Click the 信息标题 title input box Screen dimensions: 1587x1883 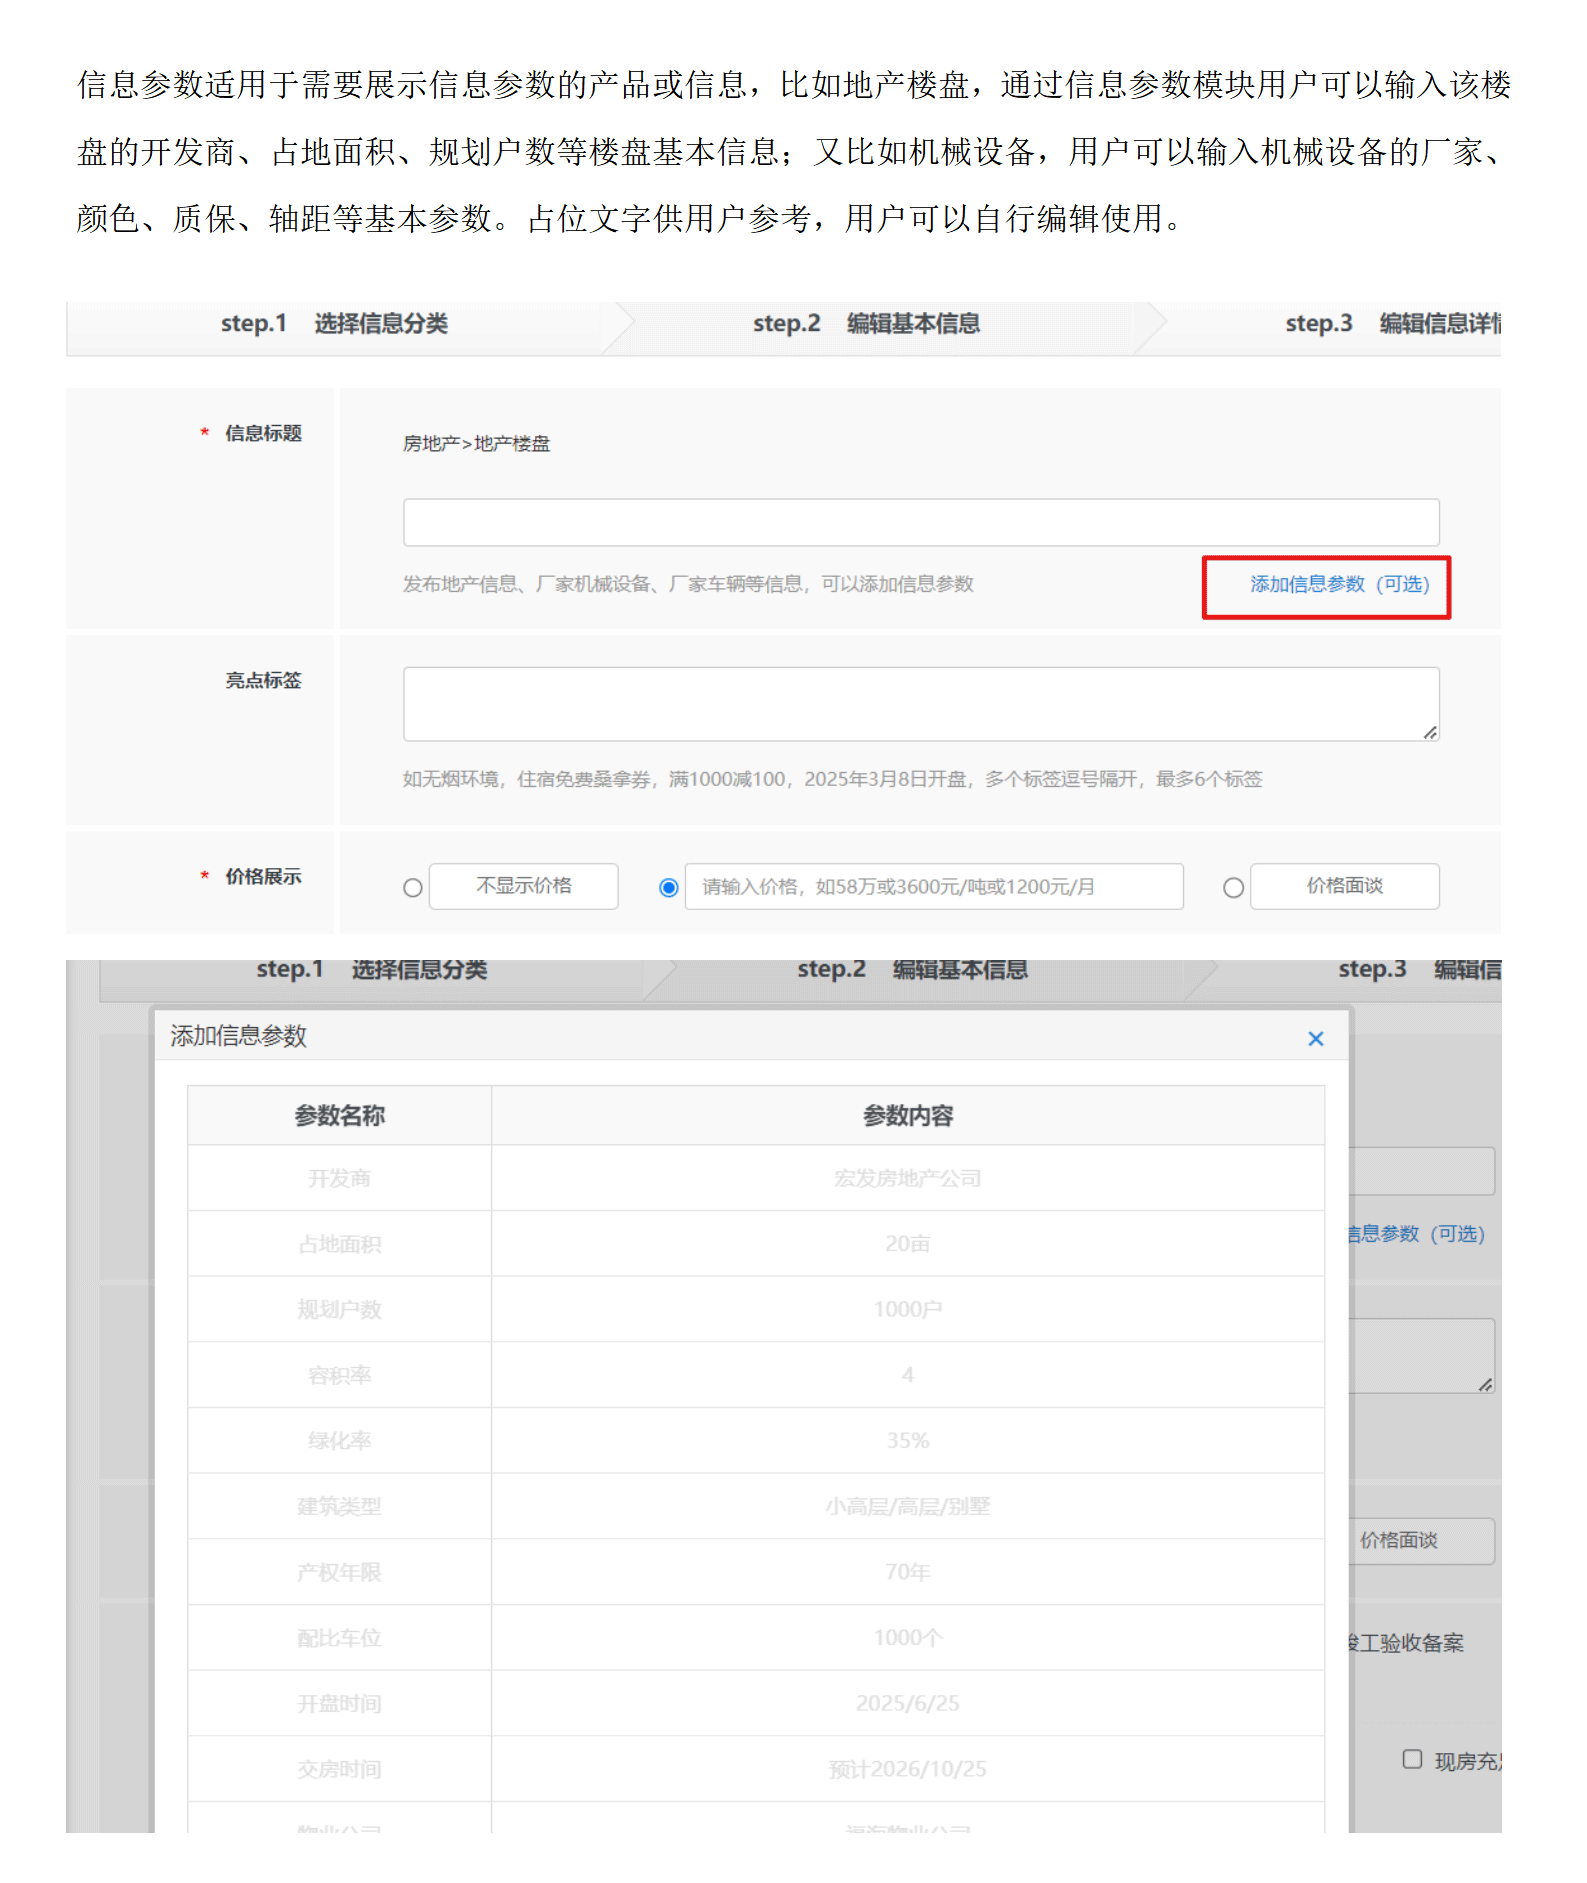tap(920, 523)
